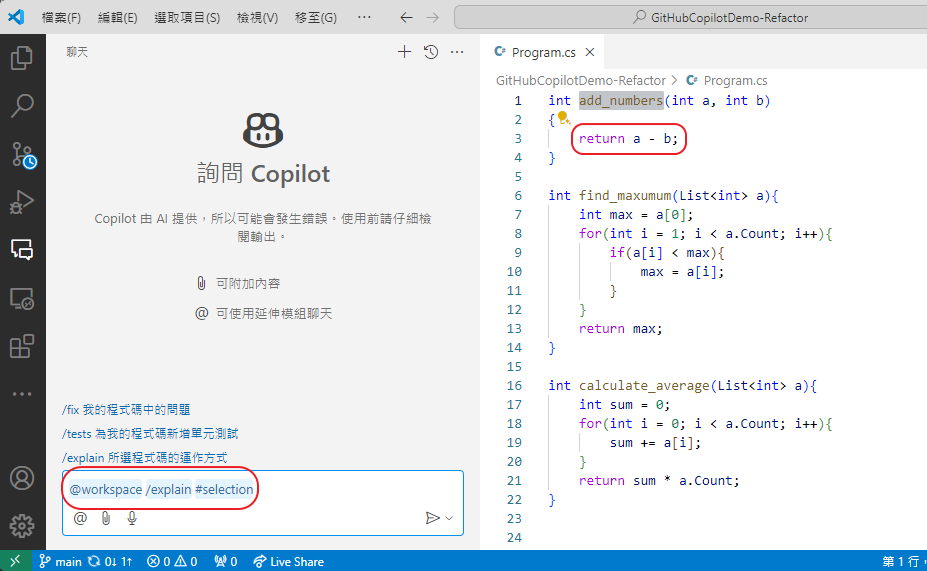Viewport: 927px width, 571px height.
Task: Go forward with the navigation arrow
Action: point(433,18)
